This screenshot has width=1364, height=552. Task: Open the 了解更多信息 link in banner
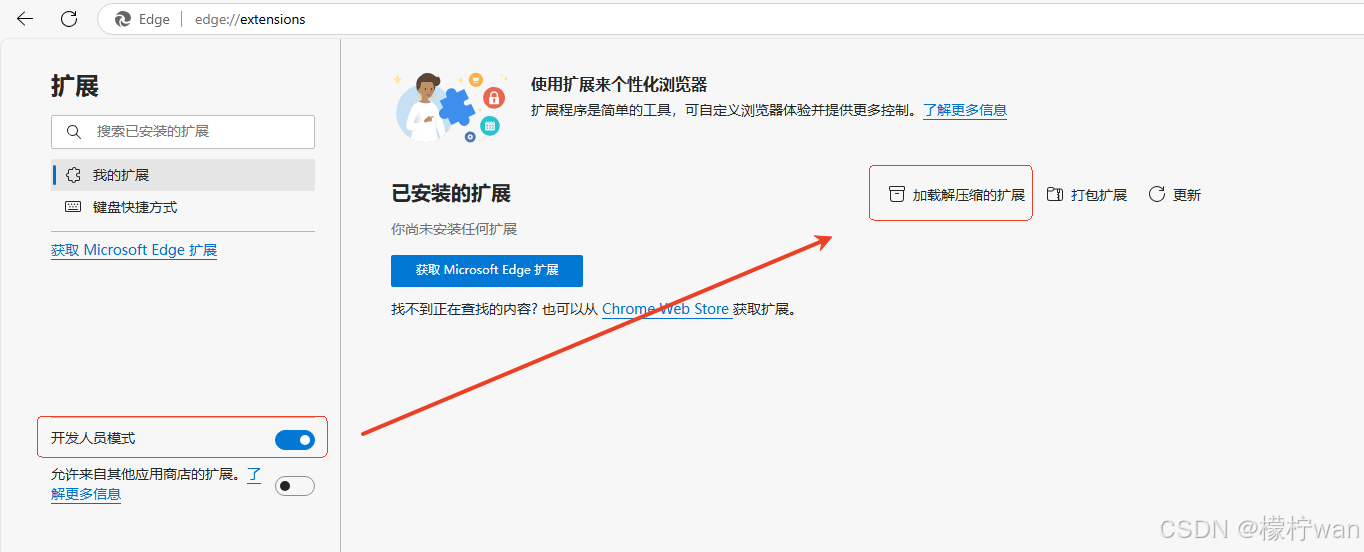(965, 110)
